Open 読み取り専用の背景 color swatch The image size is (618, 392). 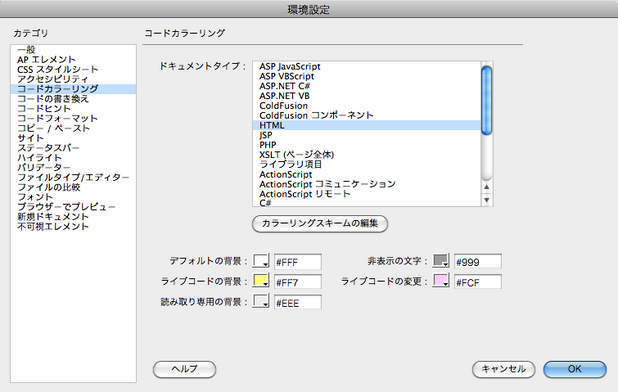(261, 302)
